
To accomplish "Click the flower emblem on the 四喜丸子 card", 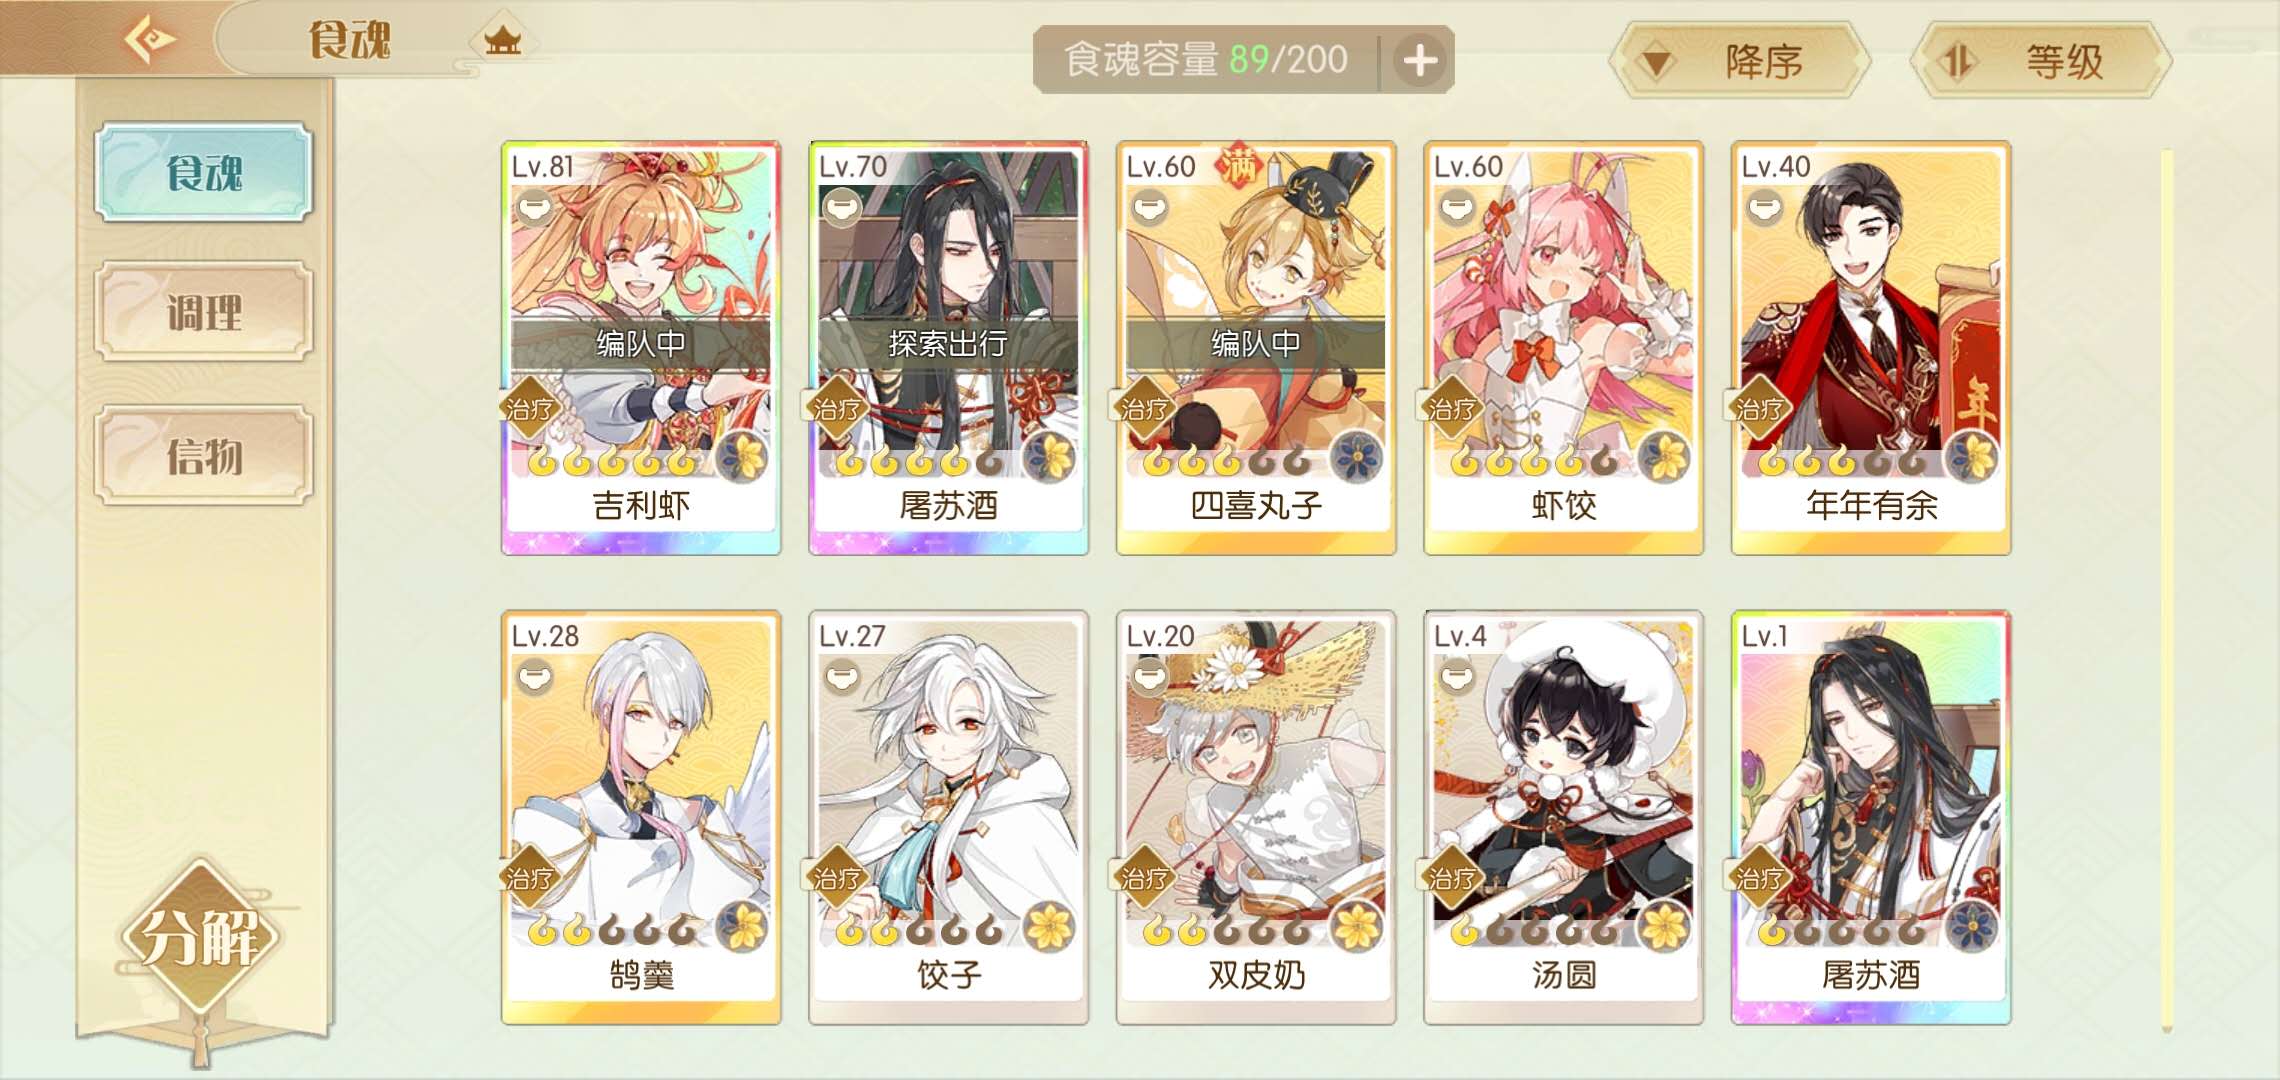I will [1357, 458].
